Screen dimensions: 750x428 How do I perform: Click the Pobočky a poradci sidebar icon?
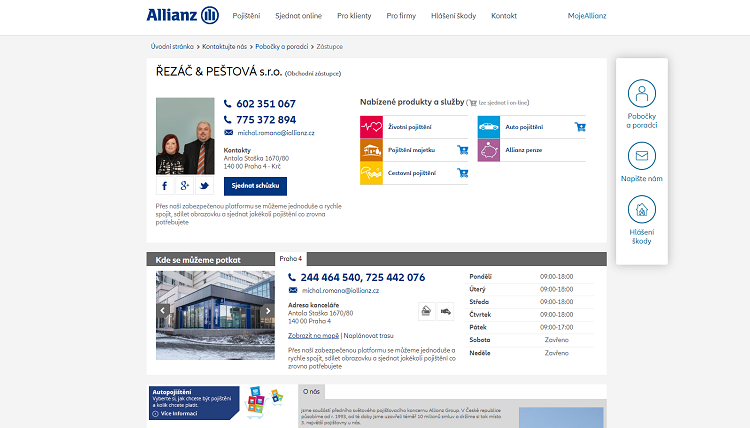click(x=642, y=93)
